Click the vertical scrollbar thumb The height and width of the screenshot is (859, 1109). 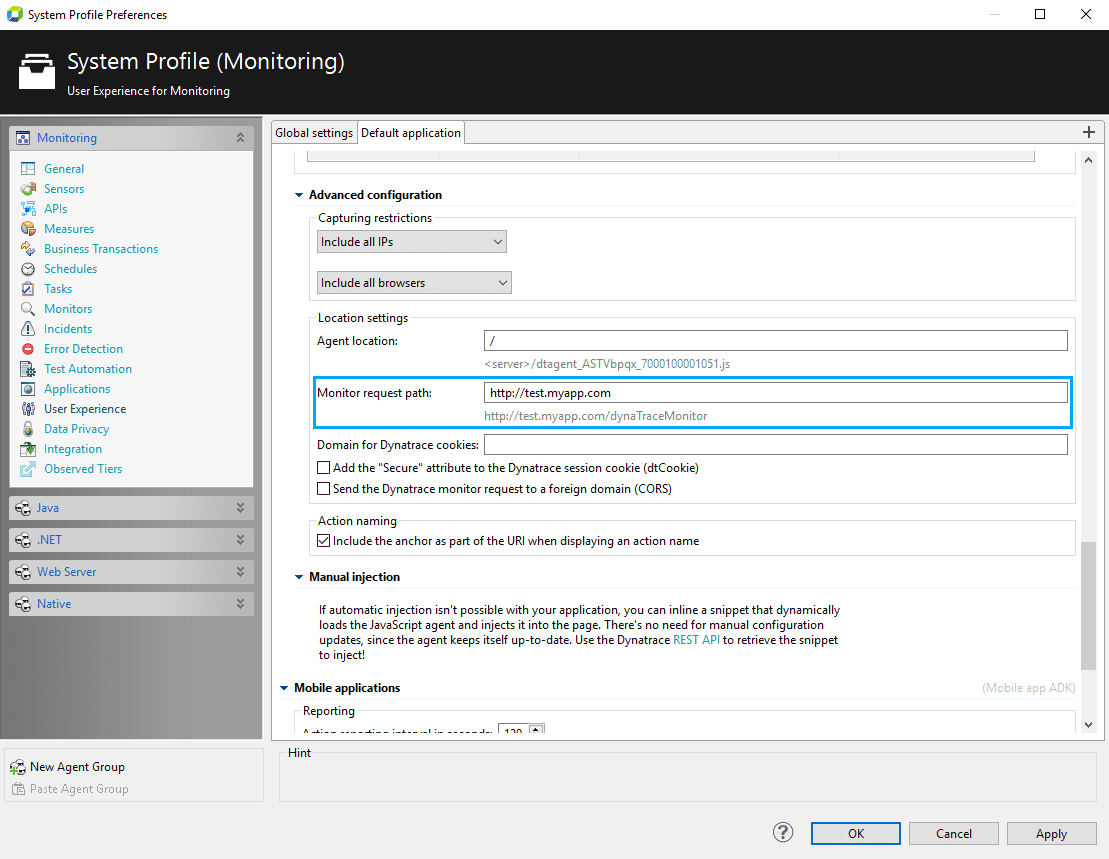(x=1088, y=604)
